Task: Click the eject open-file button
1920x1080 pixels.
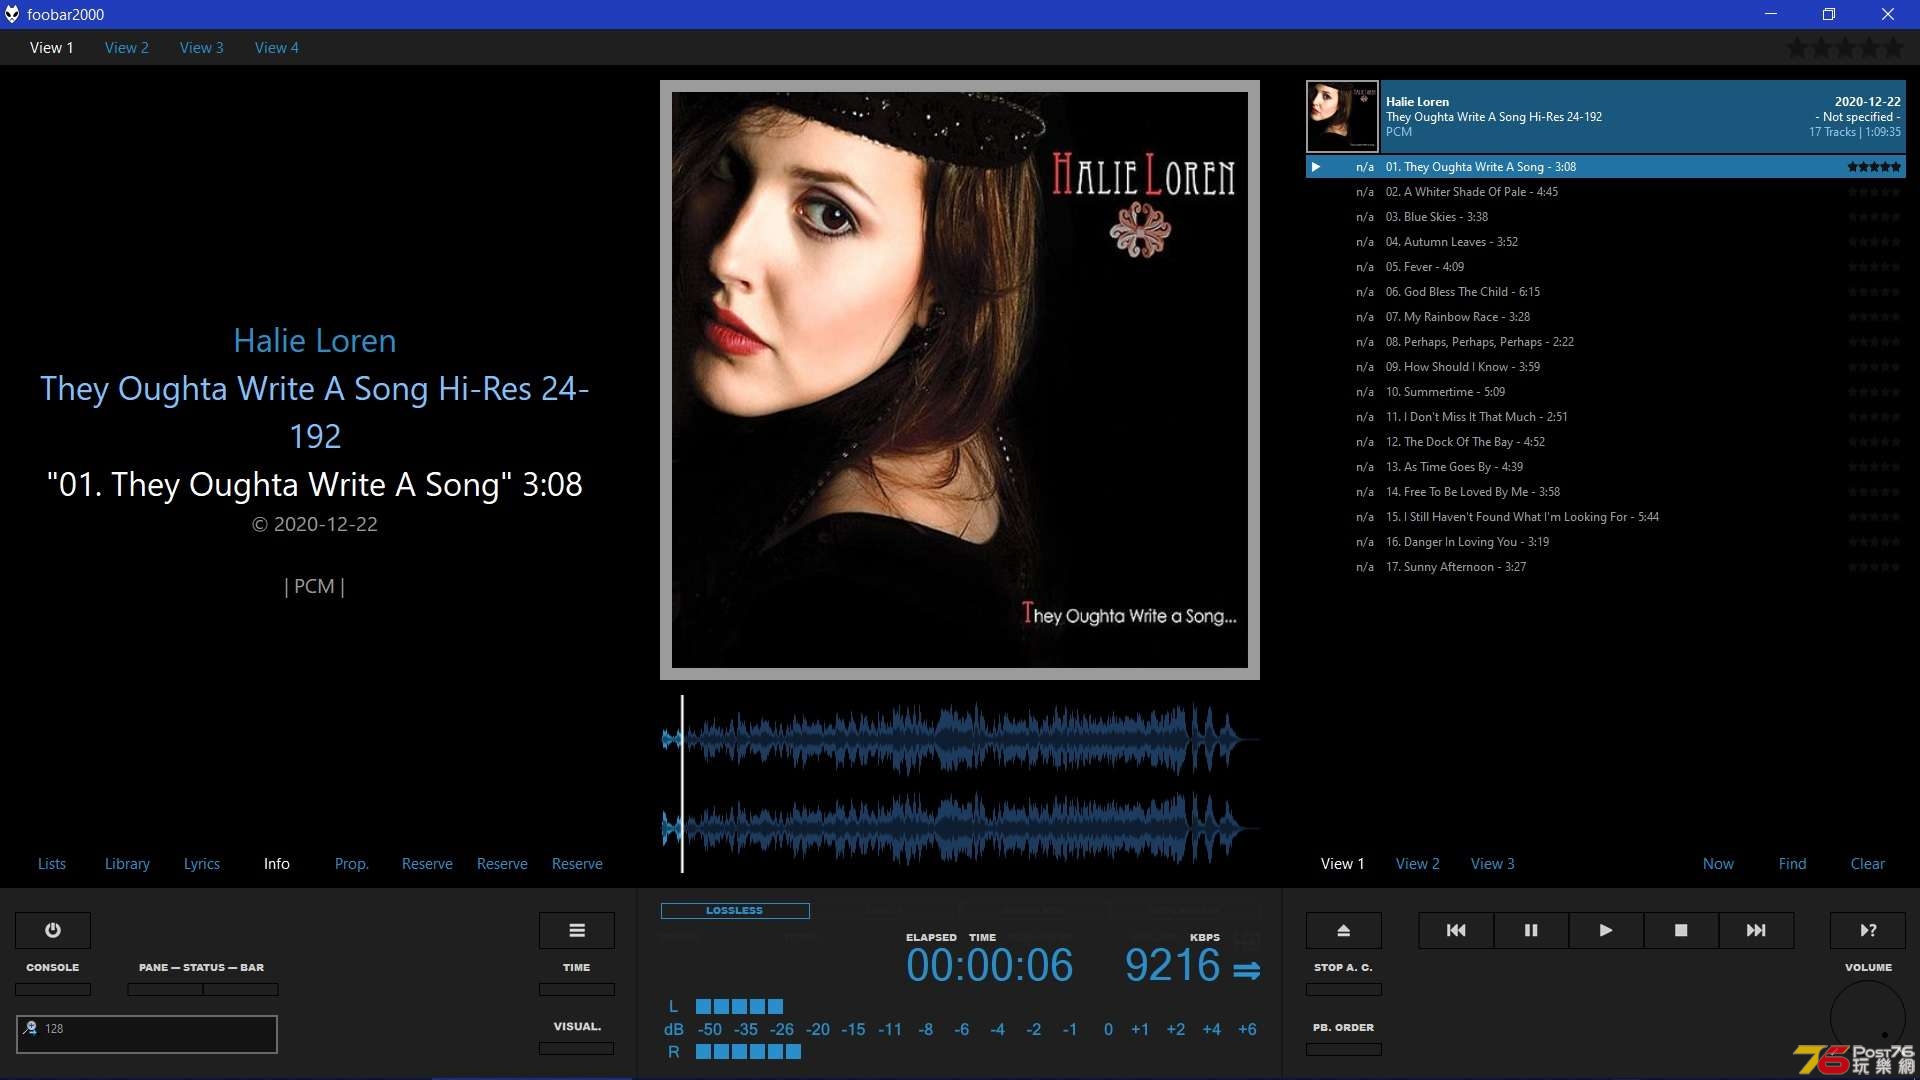Action: tap(1344, 930)
